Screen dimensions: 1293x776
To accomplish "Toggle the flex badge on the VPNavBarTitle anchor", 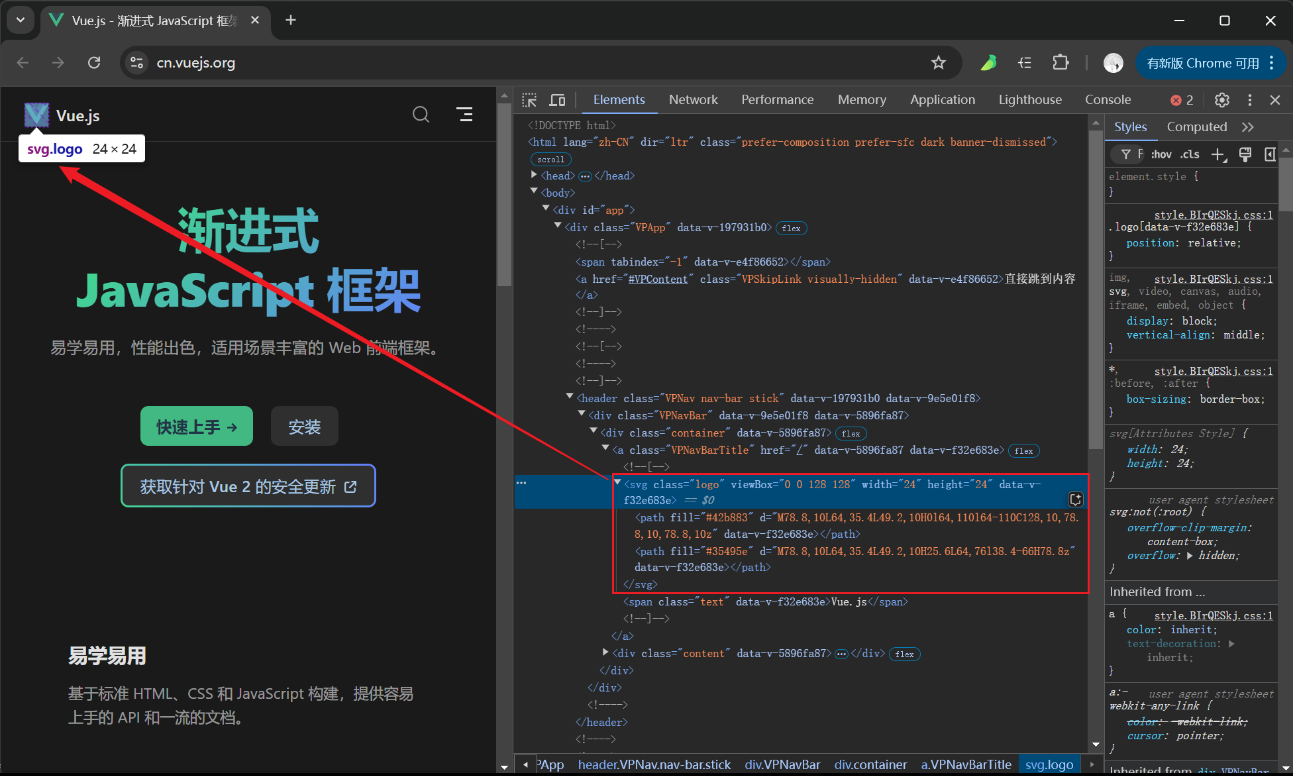I will [1024, 451].
